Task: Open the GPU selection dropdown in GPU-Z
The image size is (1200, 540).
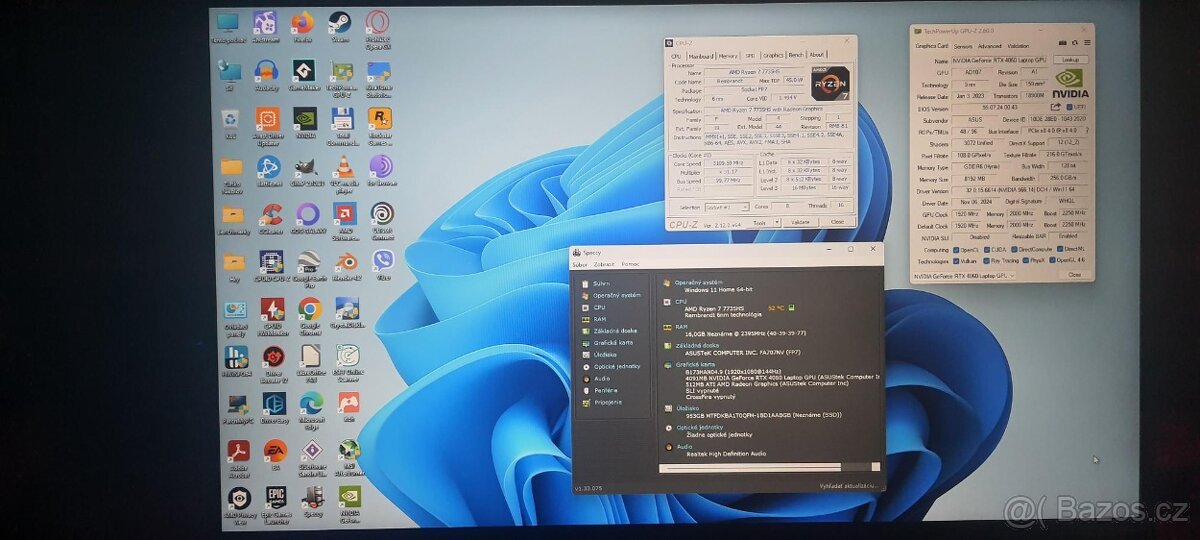Action: pos(964,275)
